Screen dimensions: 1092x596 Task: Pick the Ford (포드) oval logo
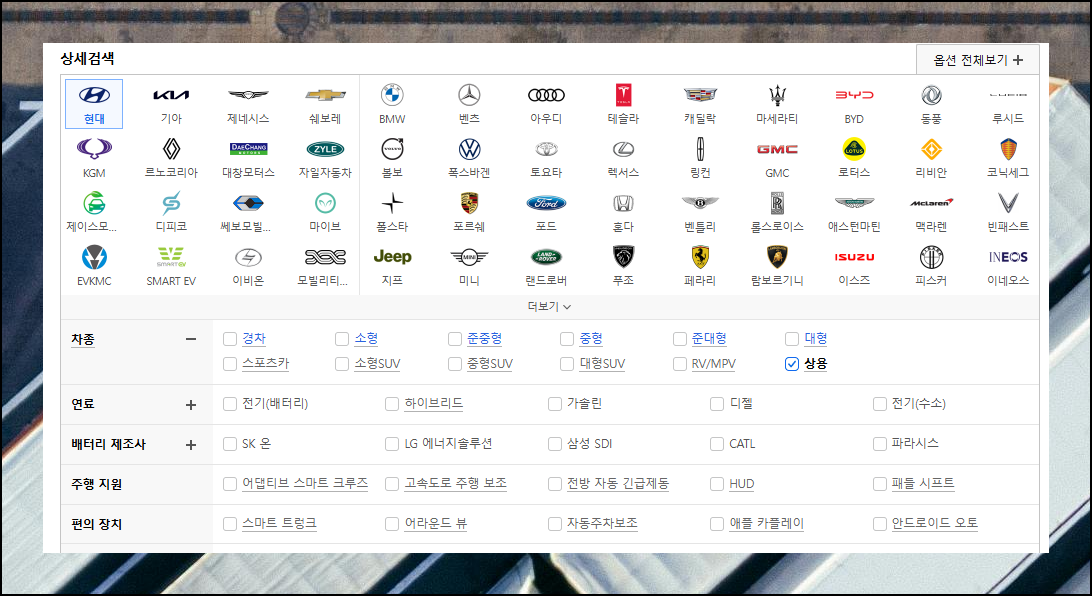point(546,203)
